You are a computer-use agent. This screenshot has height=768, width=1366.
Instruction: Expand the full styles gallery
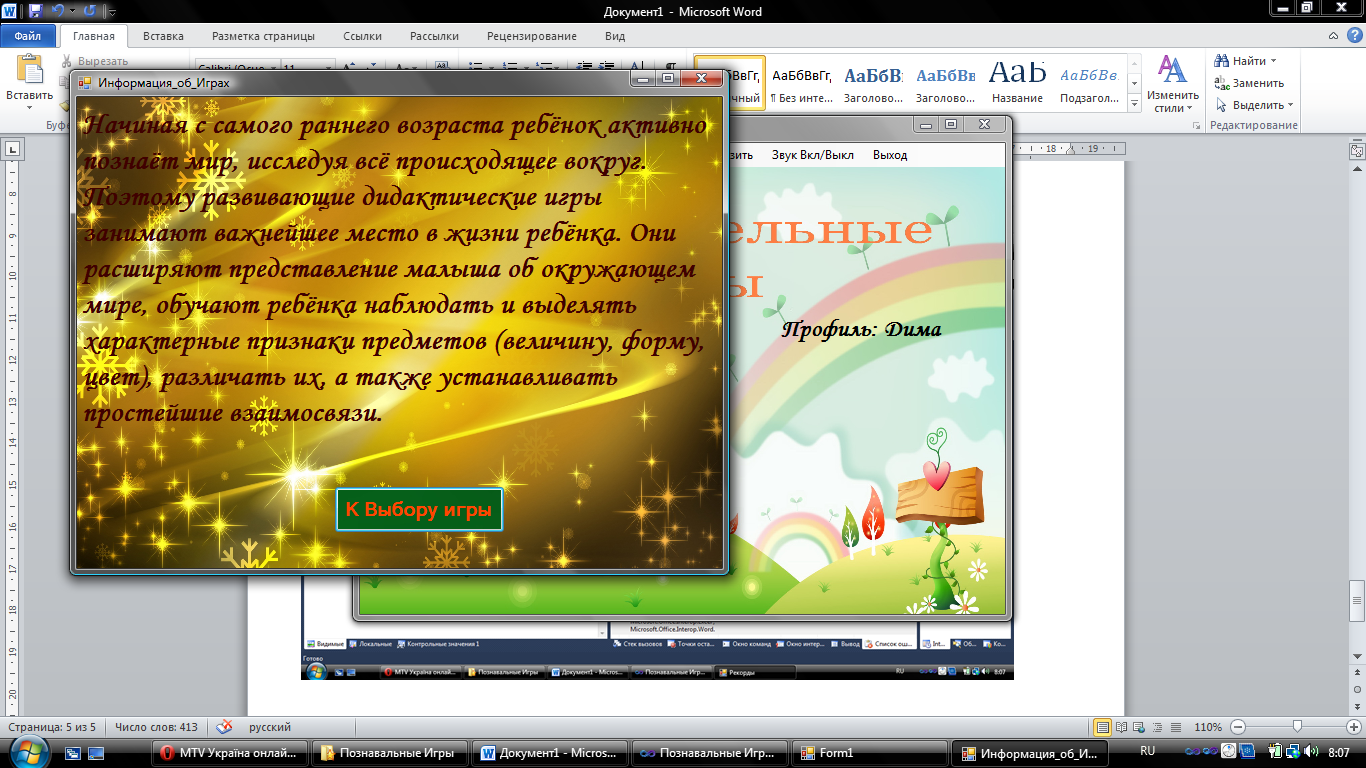click(x=1133, y=102)
